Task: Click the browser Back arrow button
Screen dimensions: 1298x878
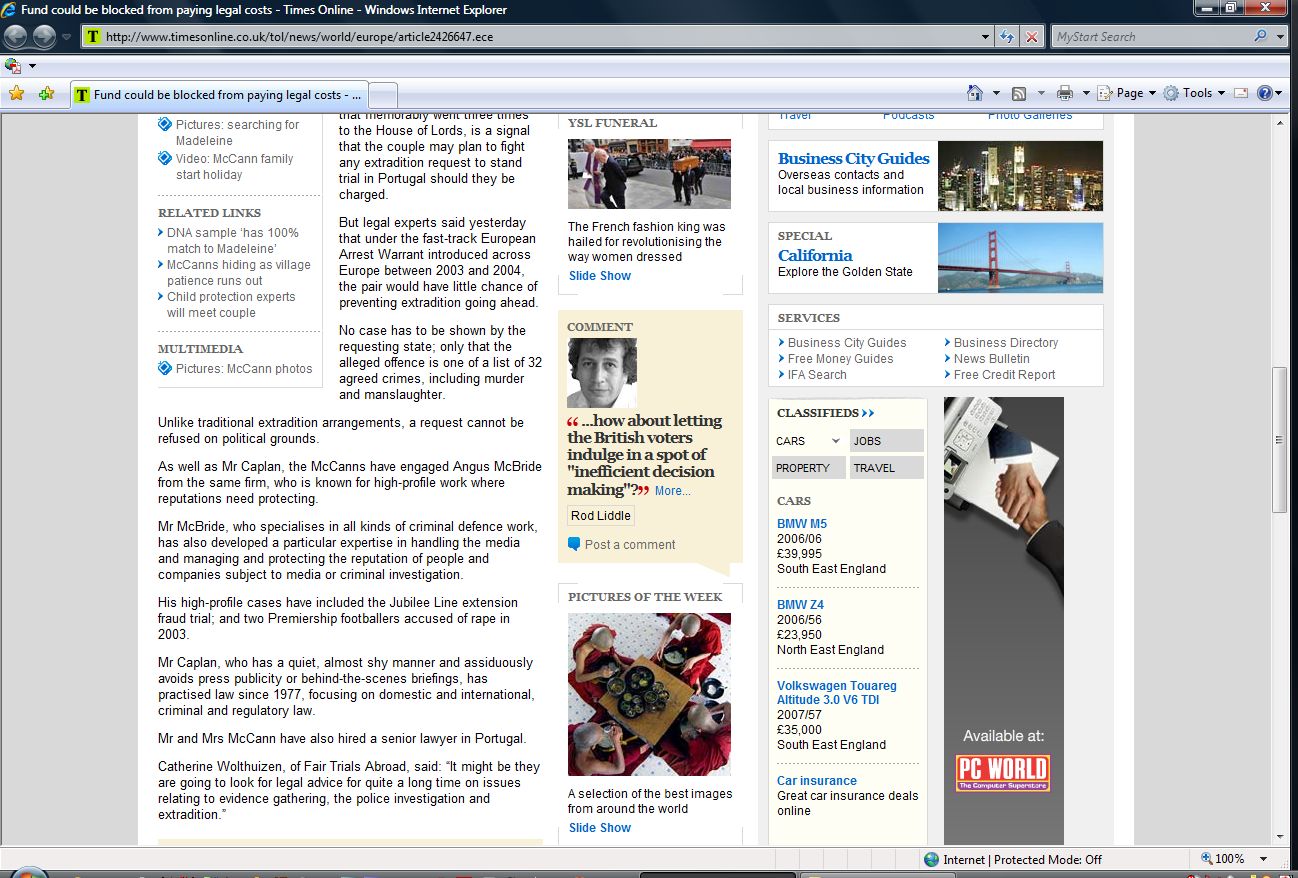Action: 16,37
